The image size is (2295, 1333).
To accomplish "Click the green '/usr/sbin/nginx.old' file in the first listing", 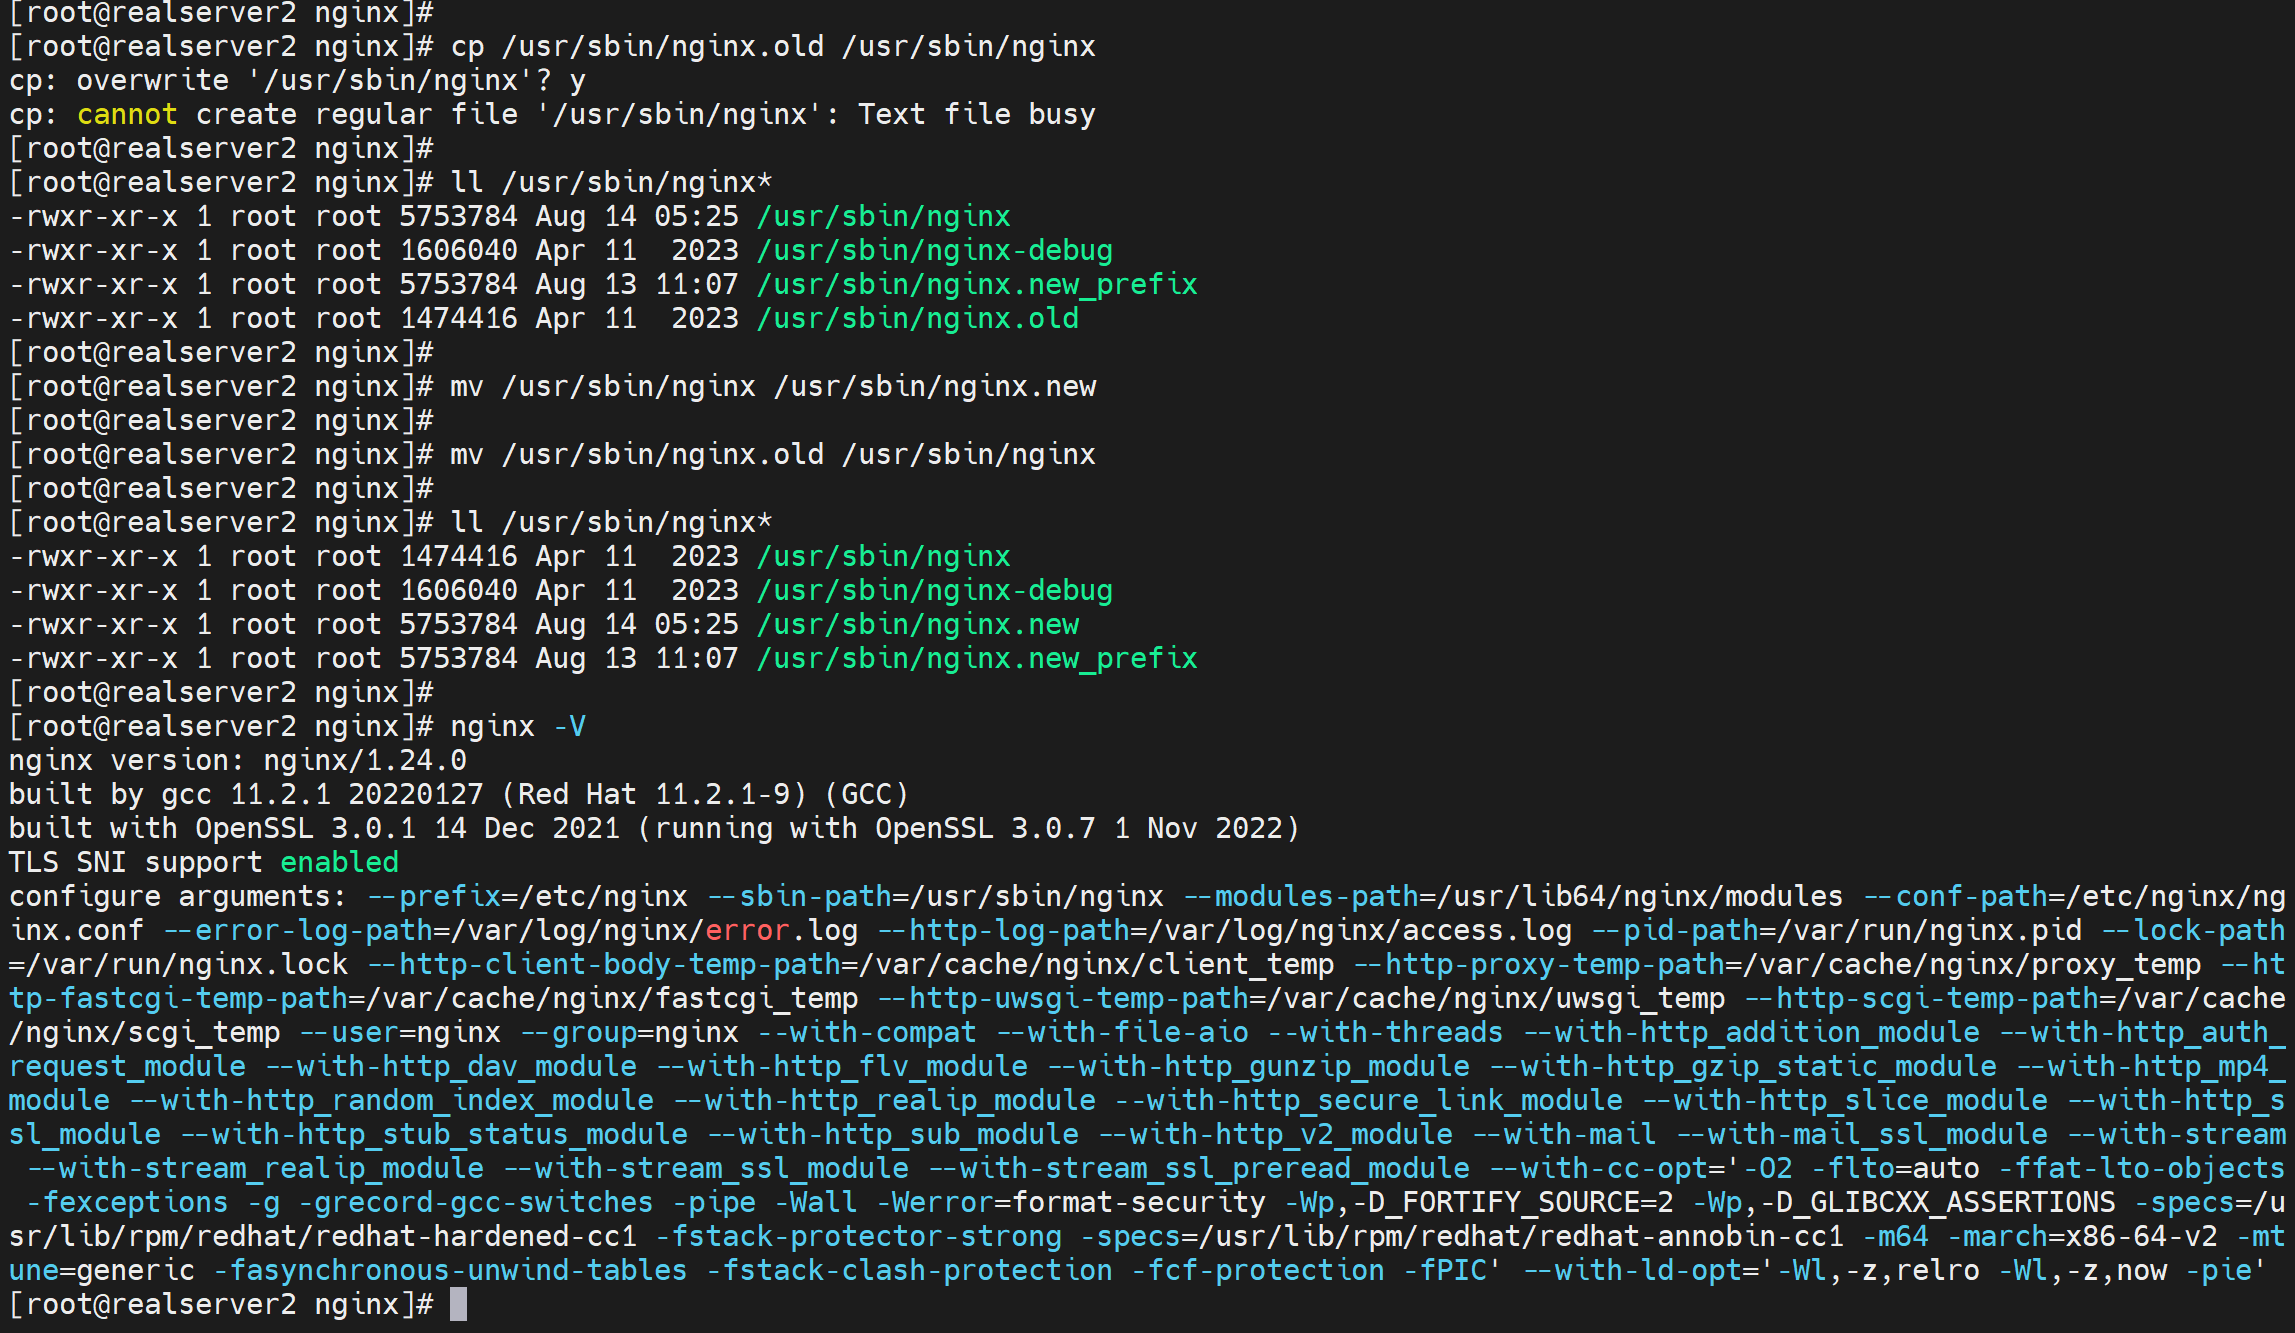I will (x=917, y=318).
